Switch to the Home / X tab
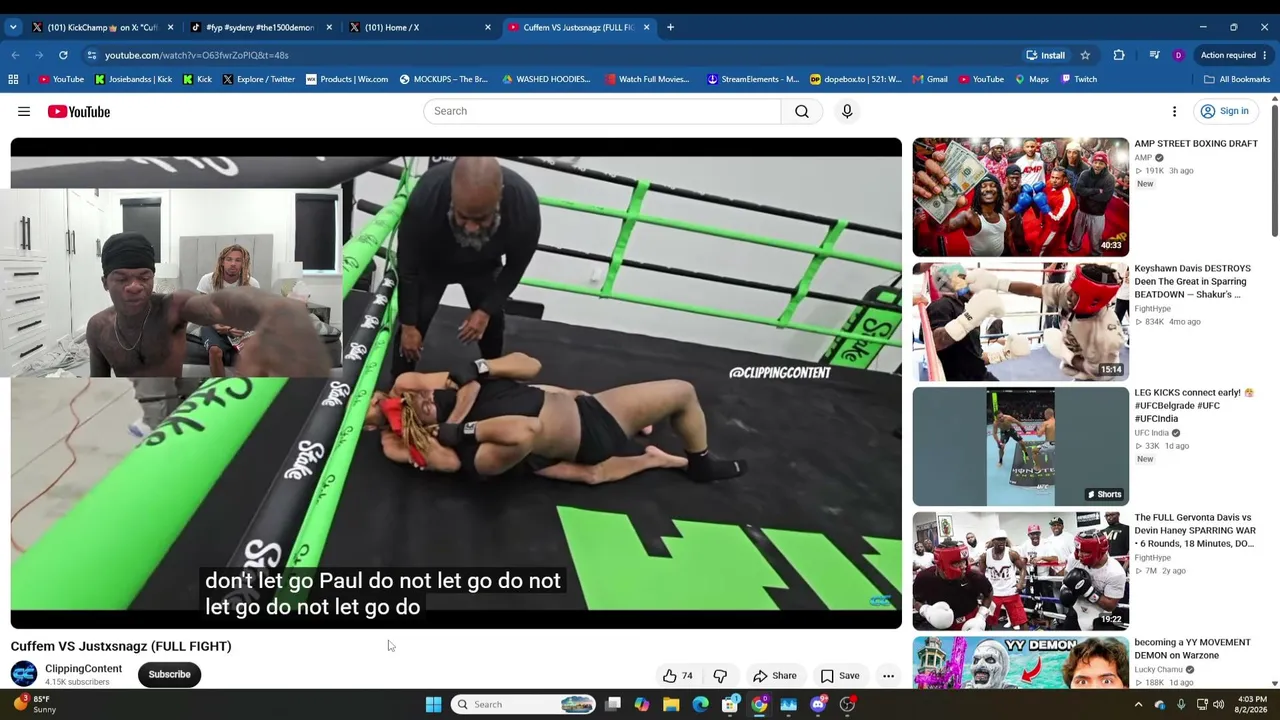Image resolution: width=1280 pixels, height=720 pixels. click(x=420, y=27)
